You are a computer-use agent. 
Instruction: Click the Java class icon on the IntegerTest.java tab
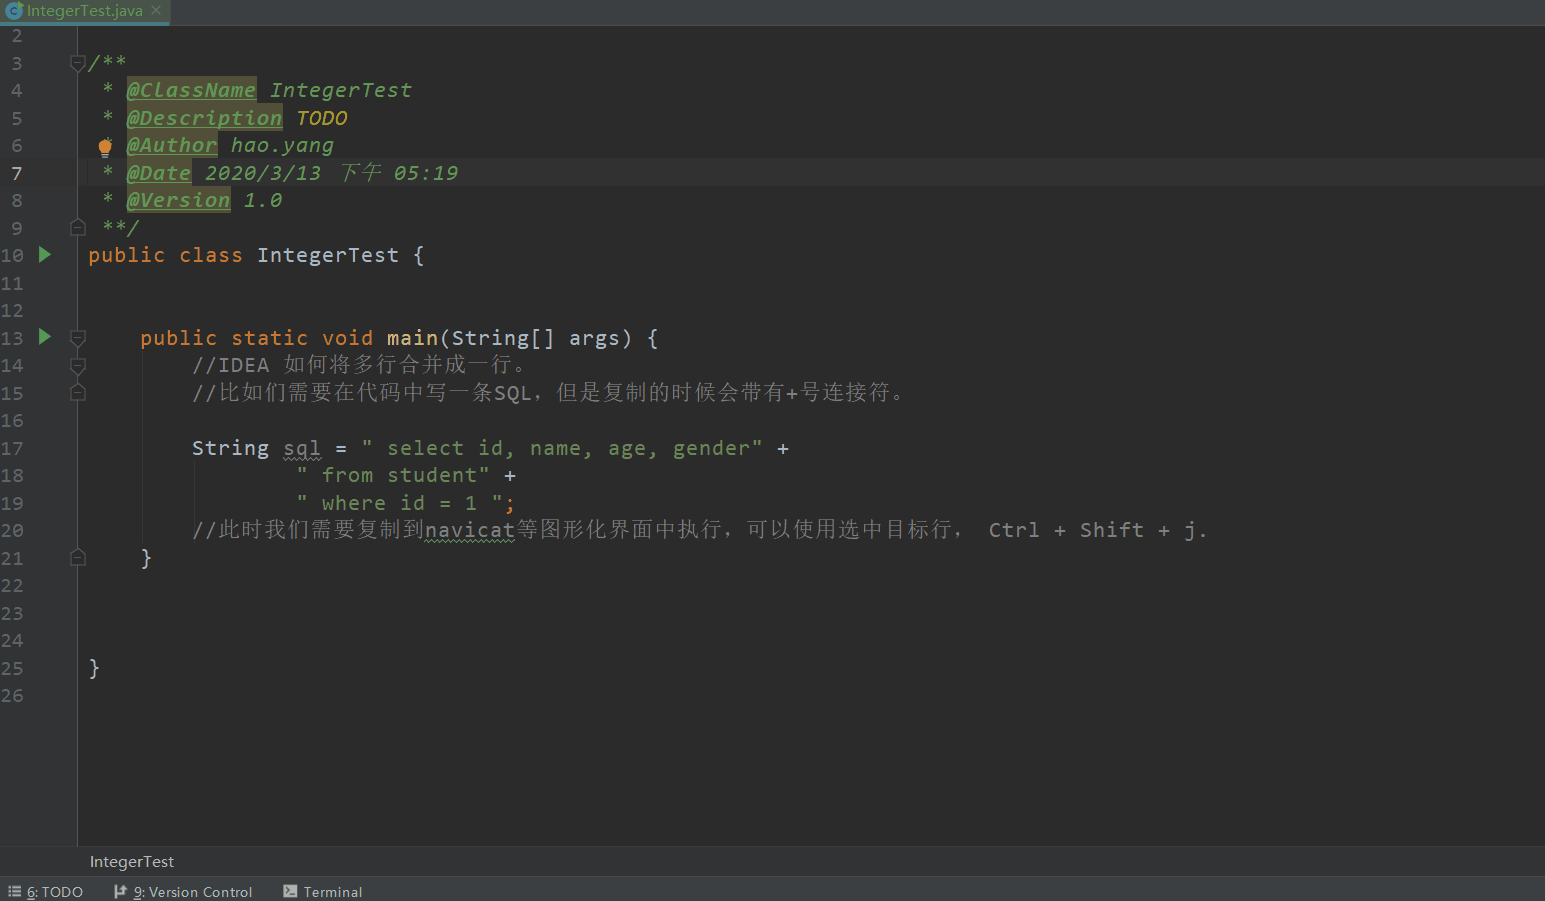[x=13, y=11]
